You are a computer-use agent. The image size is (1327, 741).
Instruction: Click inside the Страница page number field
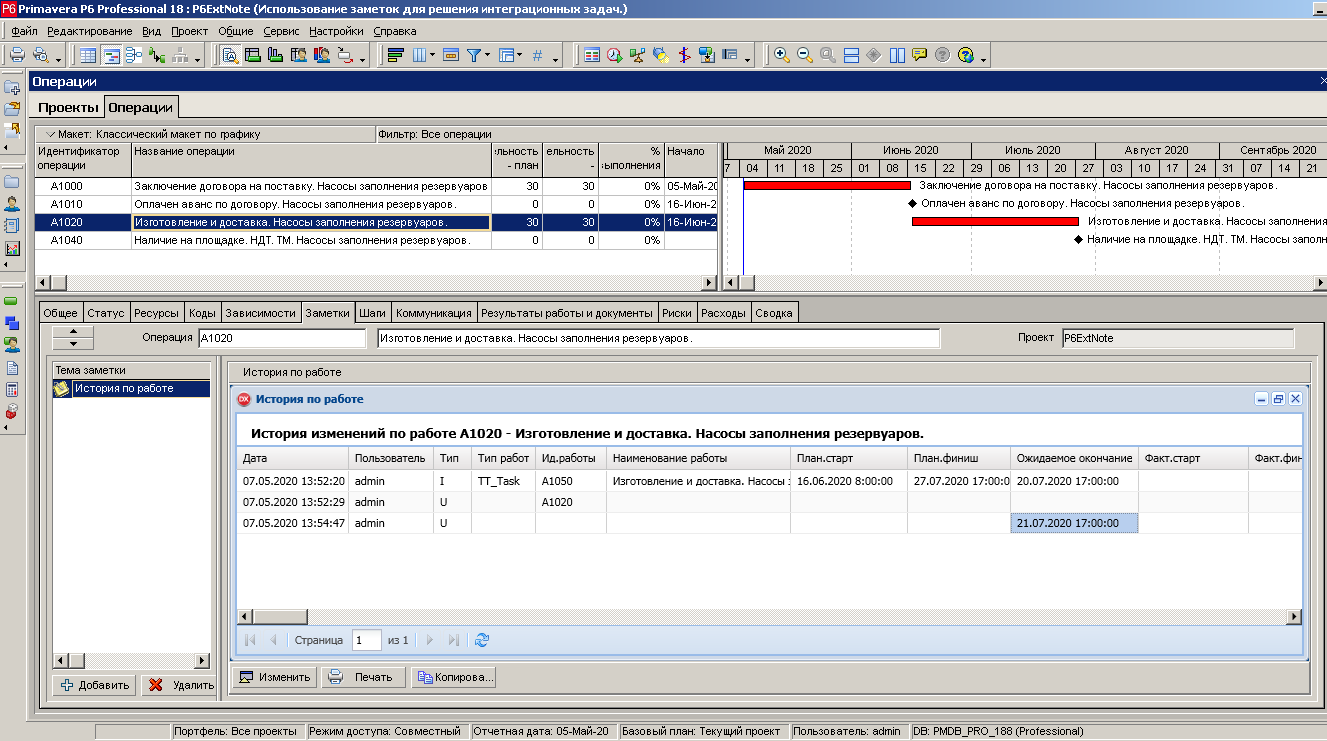click(x=365, y=640)
